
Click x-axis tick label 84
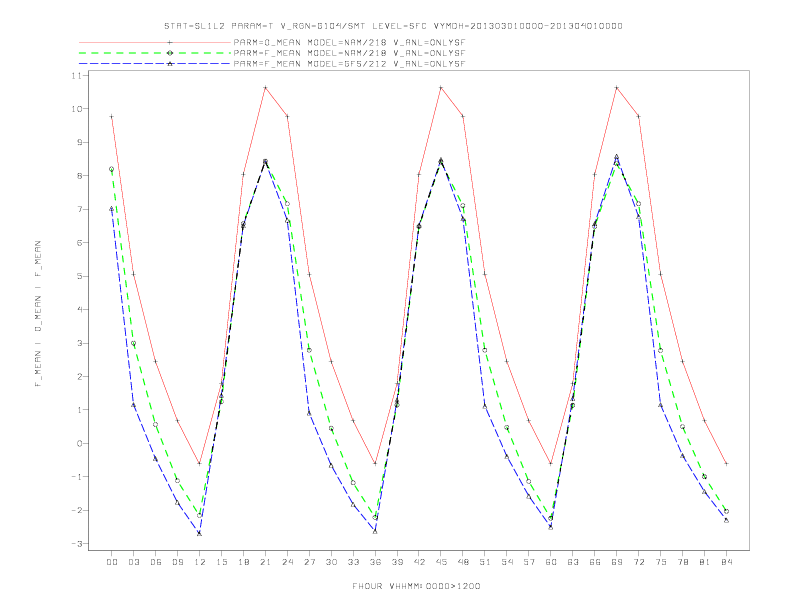click(726, 562)
